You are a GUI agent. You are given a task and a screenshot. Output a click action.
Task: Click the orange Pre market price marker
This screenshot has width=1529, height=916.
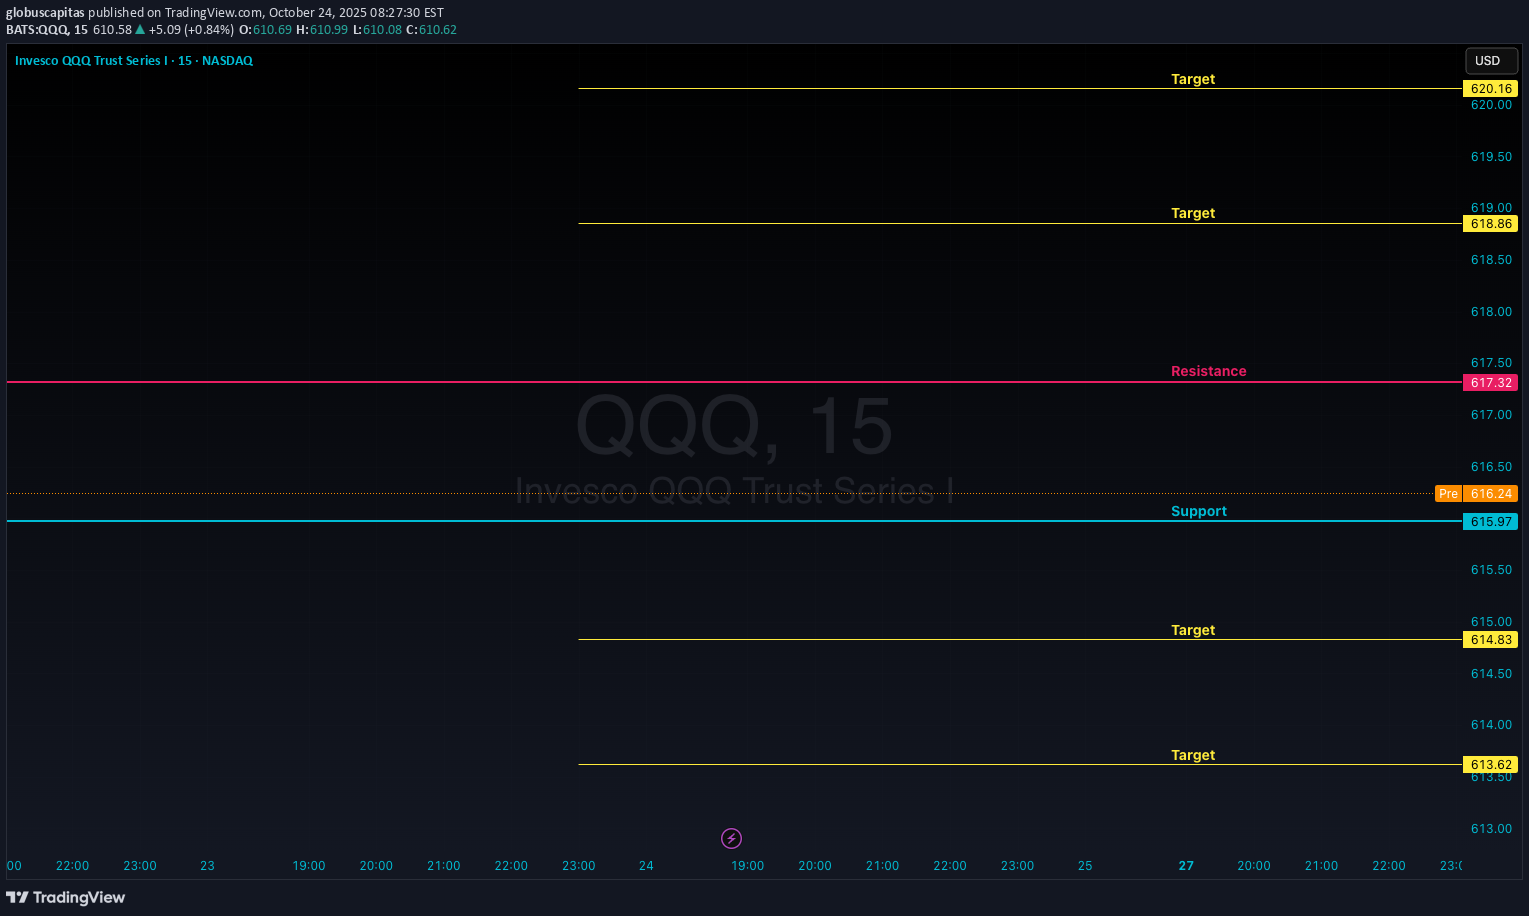tap(1447, 493)
